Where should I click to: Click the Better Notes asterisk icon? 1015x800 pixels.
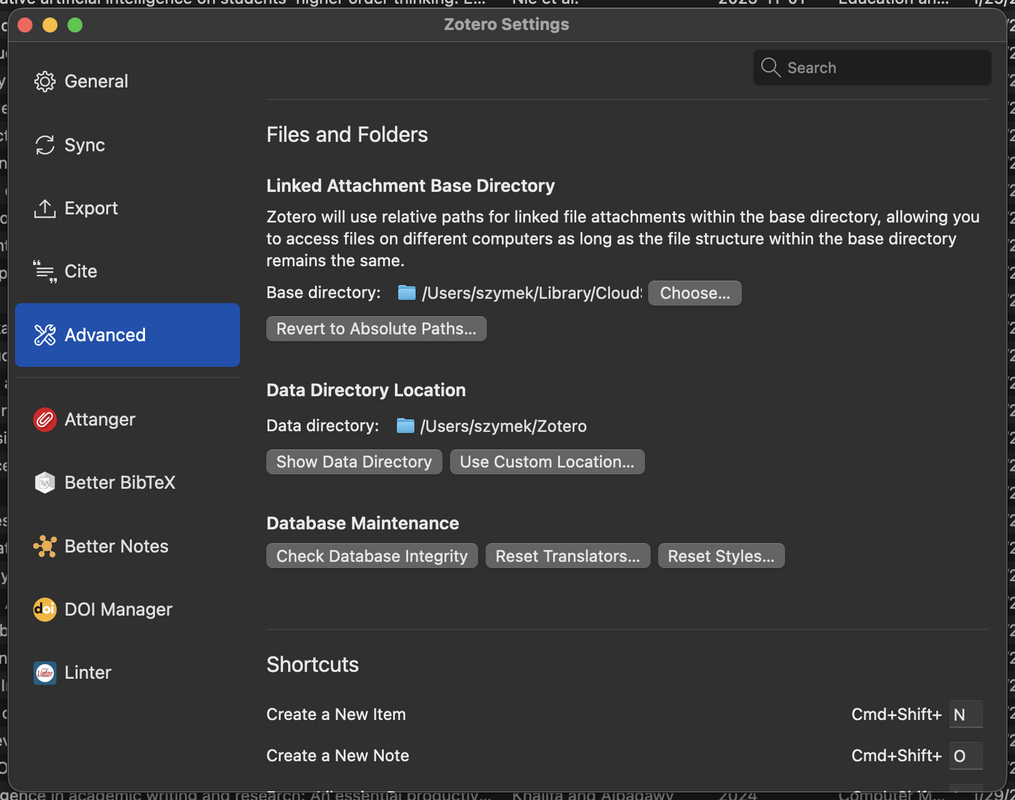click(x=45, y=546)
